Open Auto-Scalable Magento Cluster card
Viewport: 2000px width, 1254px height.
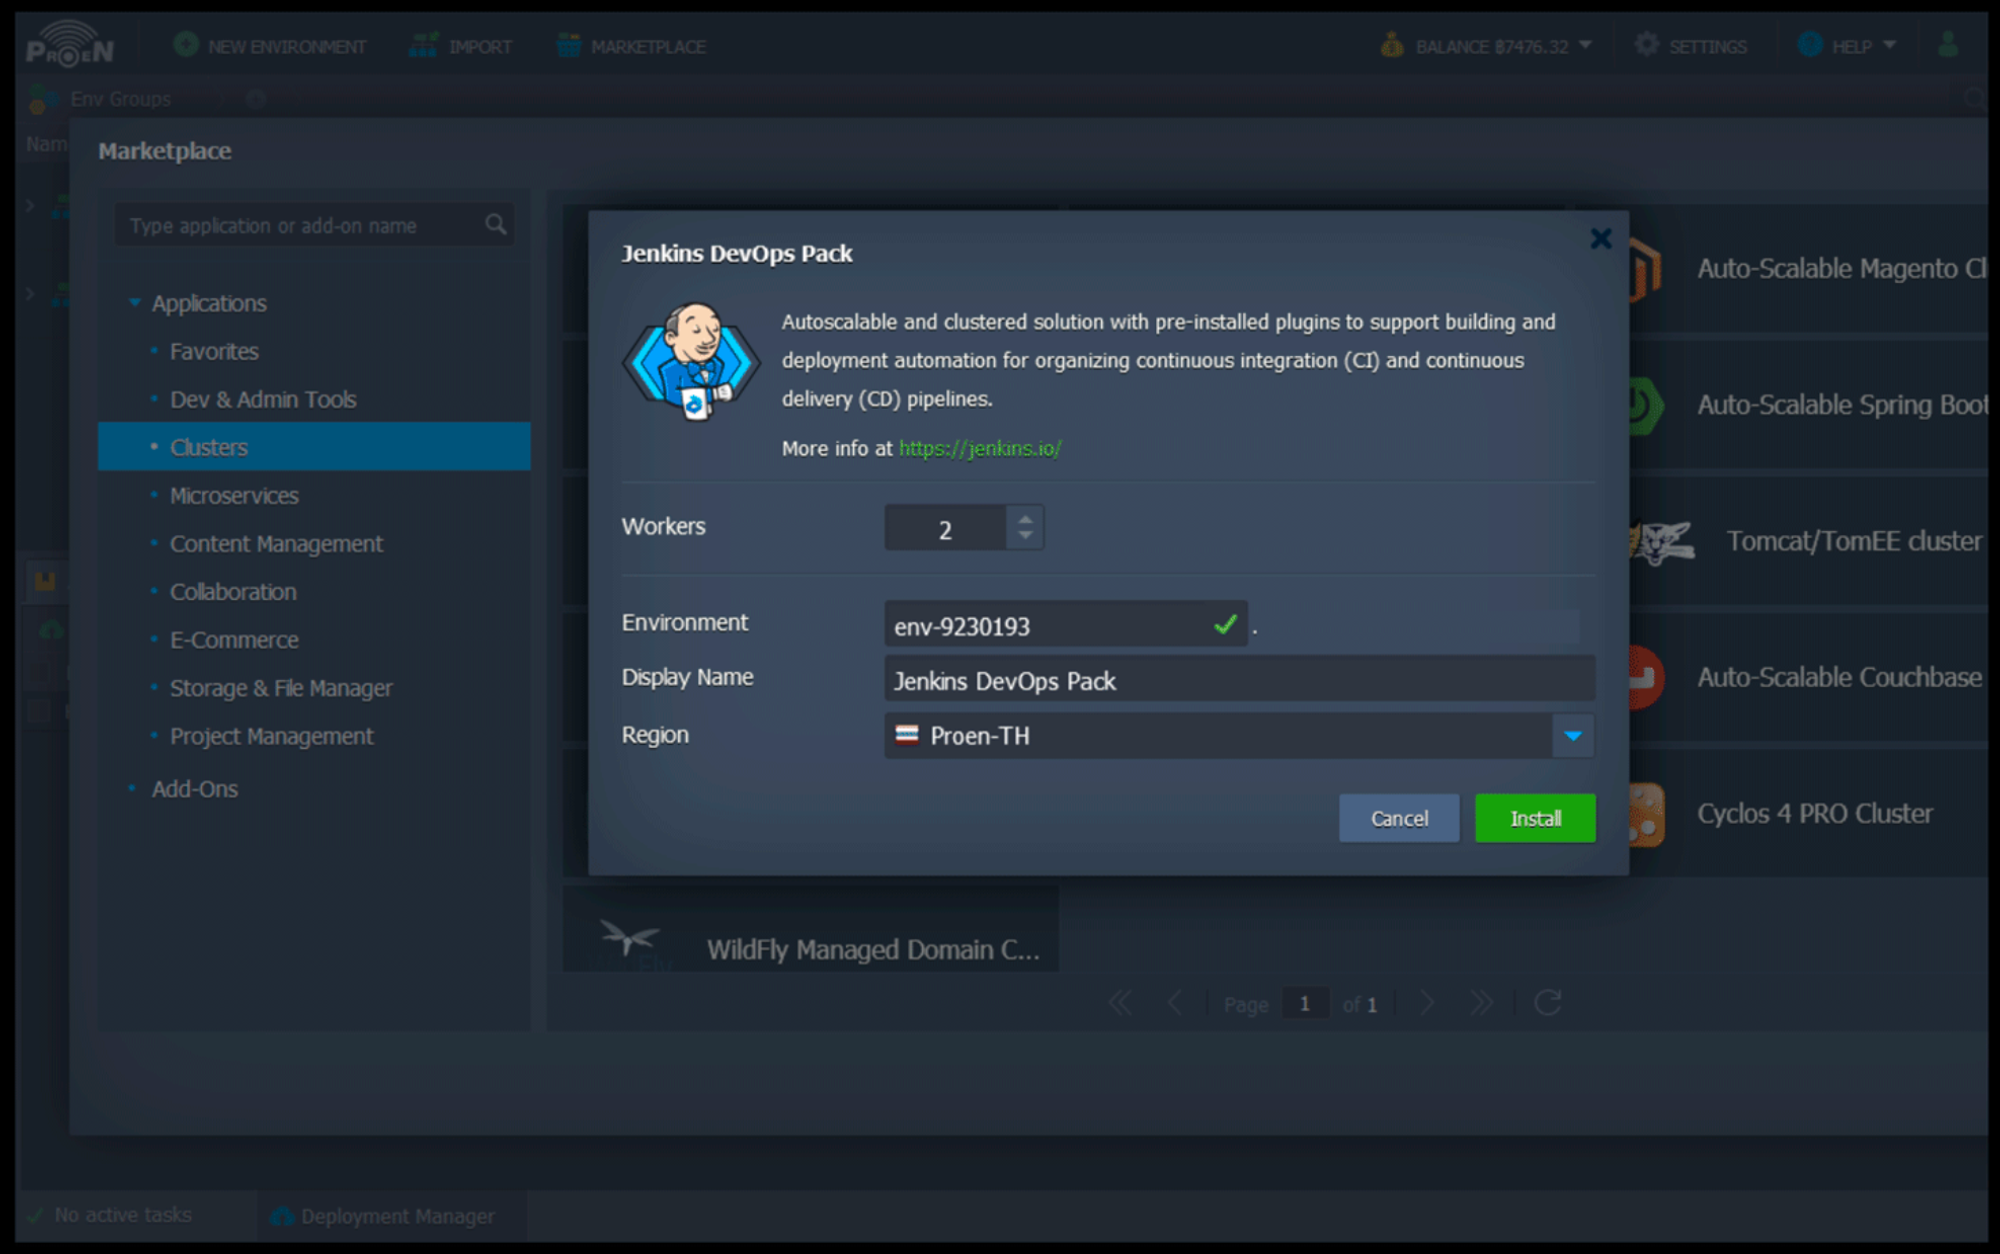1810,268
